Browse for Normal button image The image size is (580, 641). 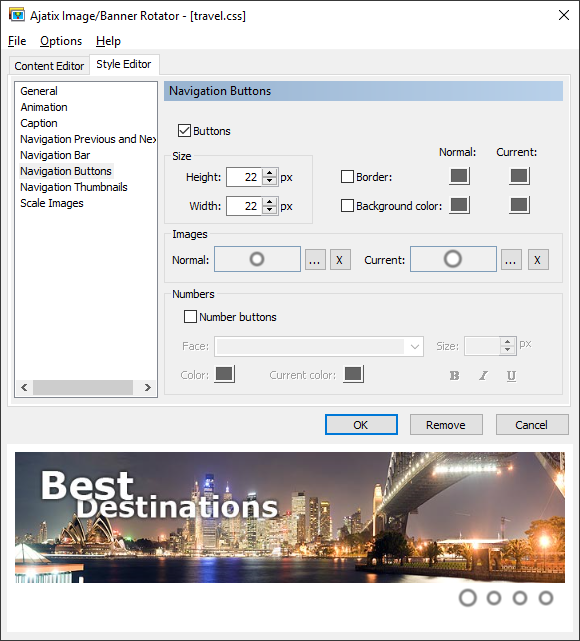click(315, 260)
